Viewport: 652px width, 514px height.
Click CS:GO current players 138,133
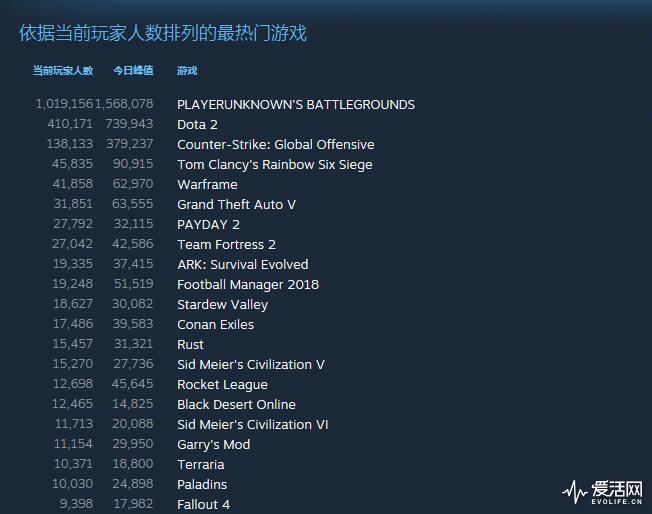point(70,143)
